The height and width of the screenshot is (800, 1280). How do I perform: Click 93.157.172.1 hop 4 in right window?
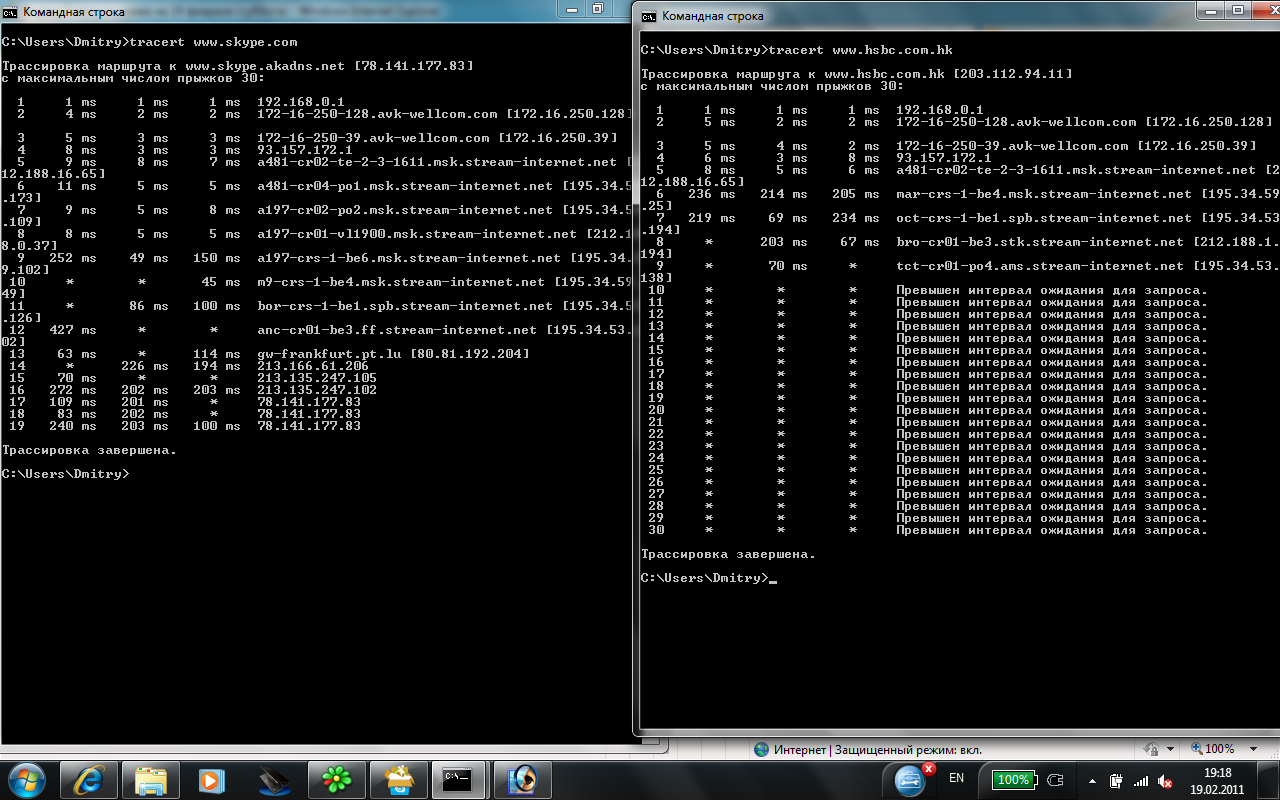coord(944,158)
